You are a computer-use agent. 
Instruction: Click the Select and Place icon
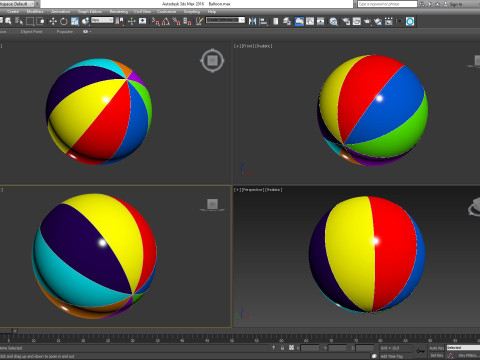[x=86, y=21]
